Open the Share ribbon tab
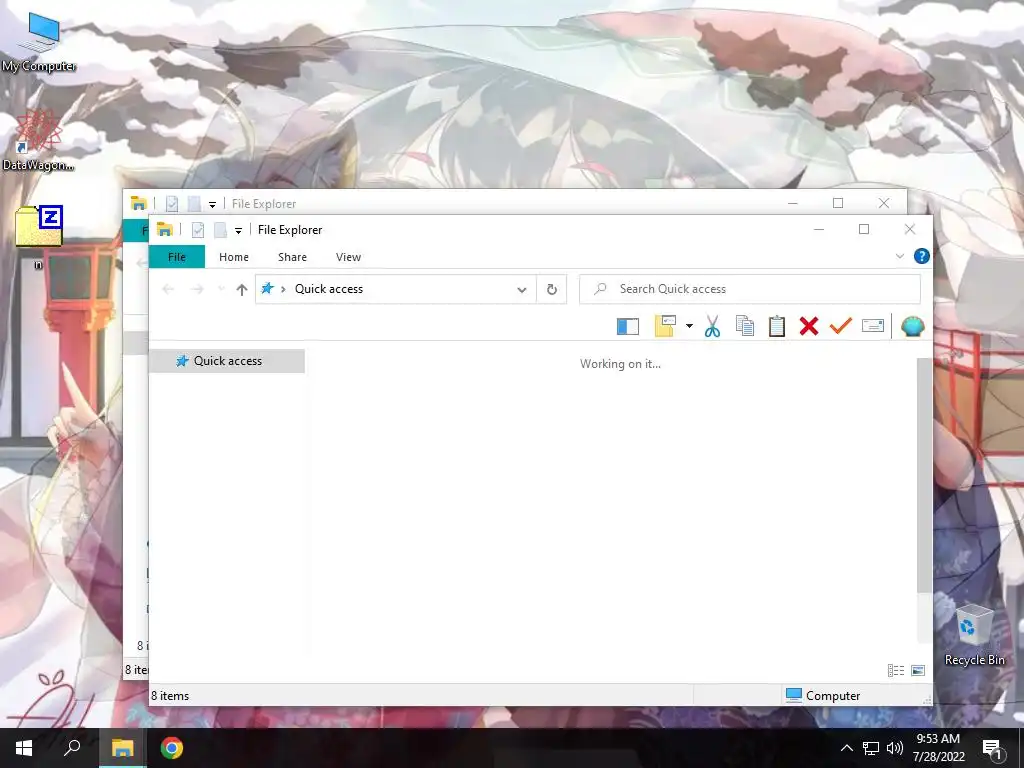Viewport: 1024px width, 768px height. [x=293, y=257]
